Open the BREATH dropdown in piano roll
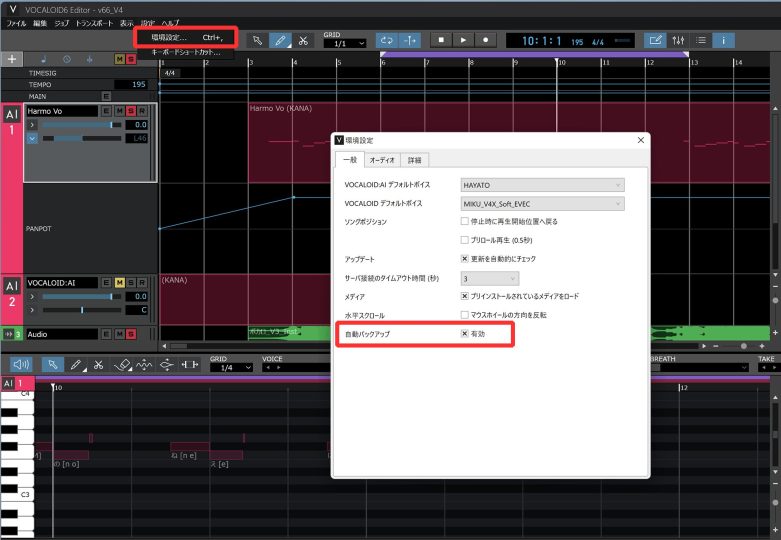The image size is (781, 540). click(700, 368)
